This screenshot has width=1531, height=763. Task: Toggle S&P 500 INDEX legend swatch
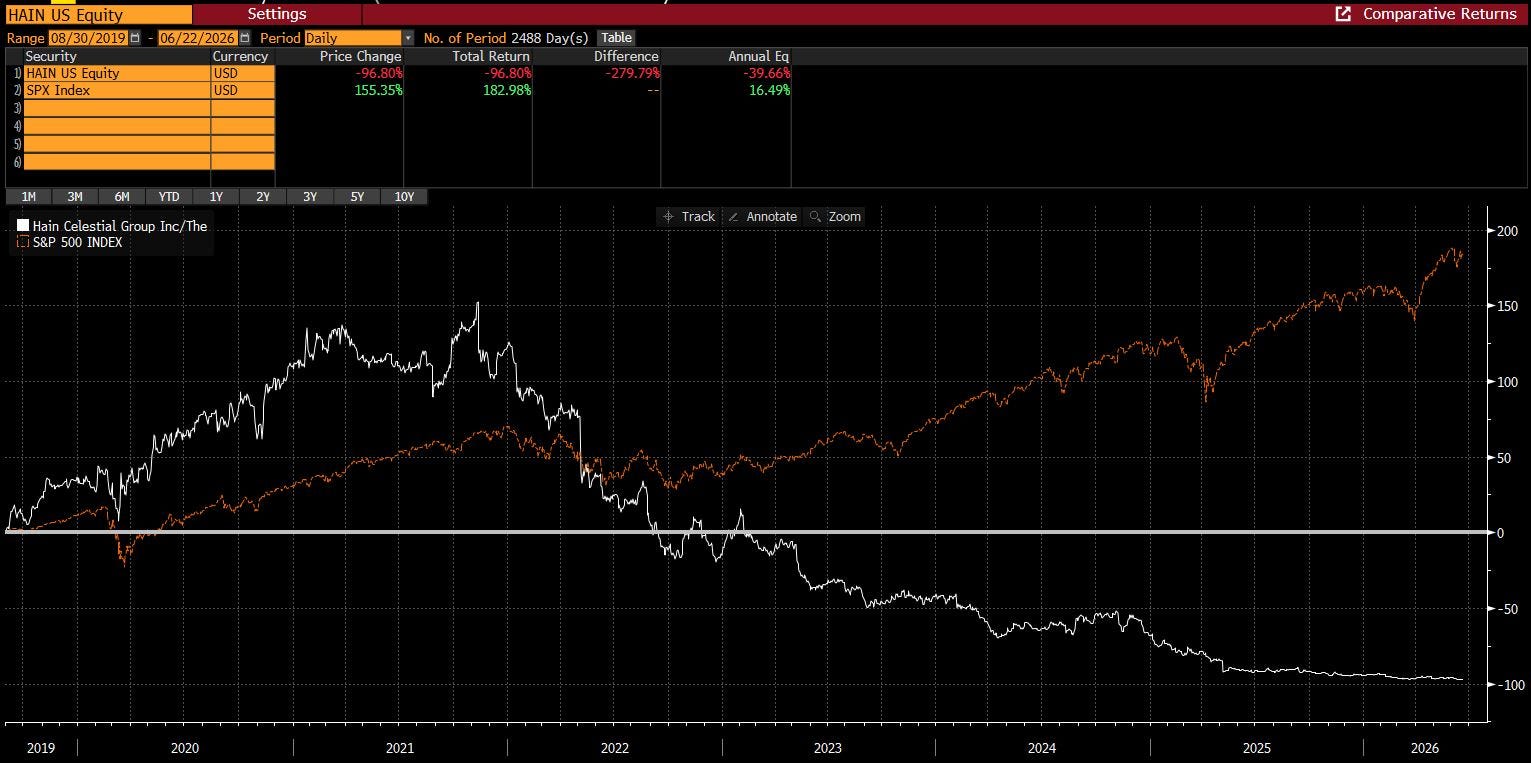click(x=23, y=242)
